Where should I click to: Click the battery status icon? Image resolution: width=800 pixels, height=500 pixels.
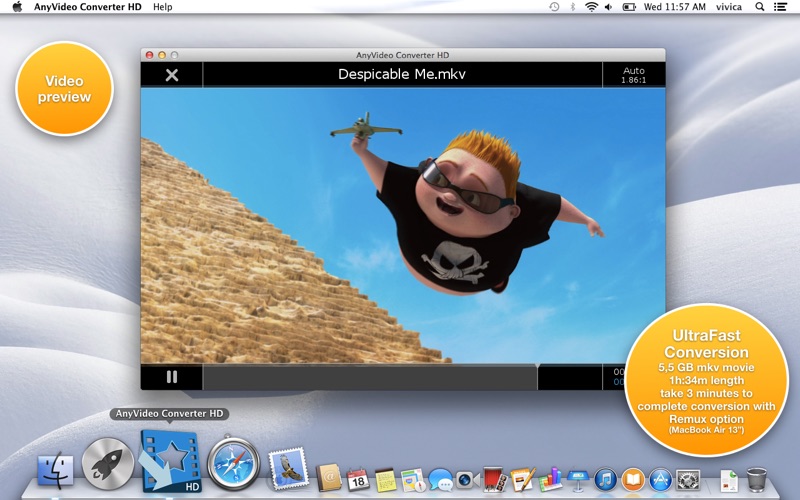(629, 7)
